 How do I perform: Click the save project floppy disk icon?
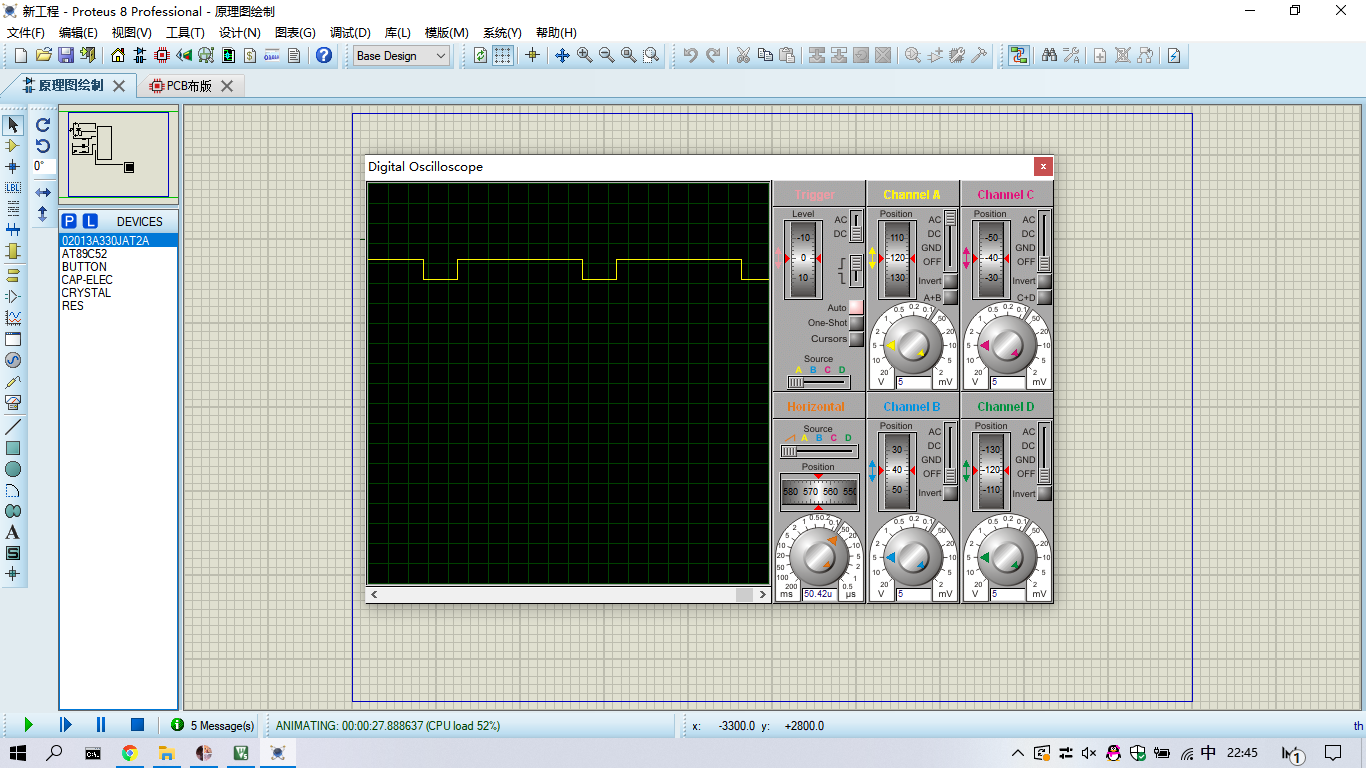click(x=66, y=56)
